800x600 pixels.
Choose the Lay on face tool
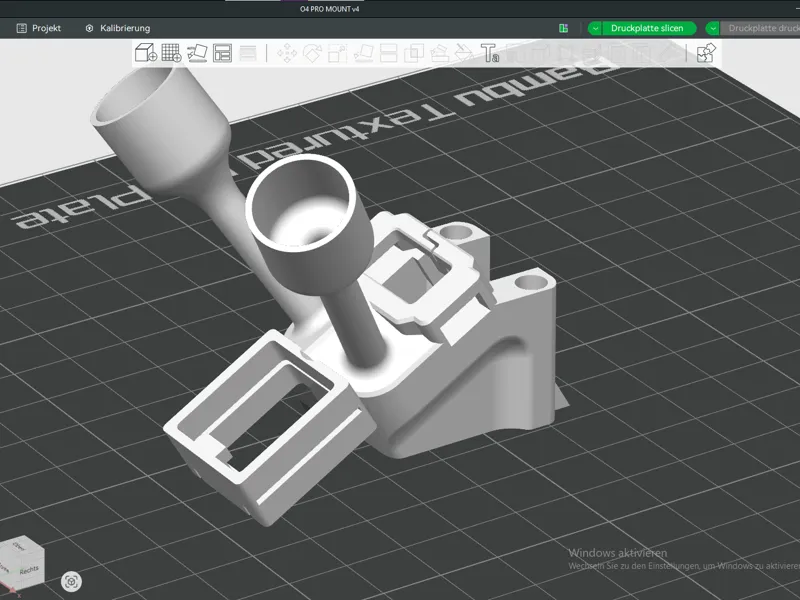pyautogui.click(x=363, y=53)
